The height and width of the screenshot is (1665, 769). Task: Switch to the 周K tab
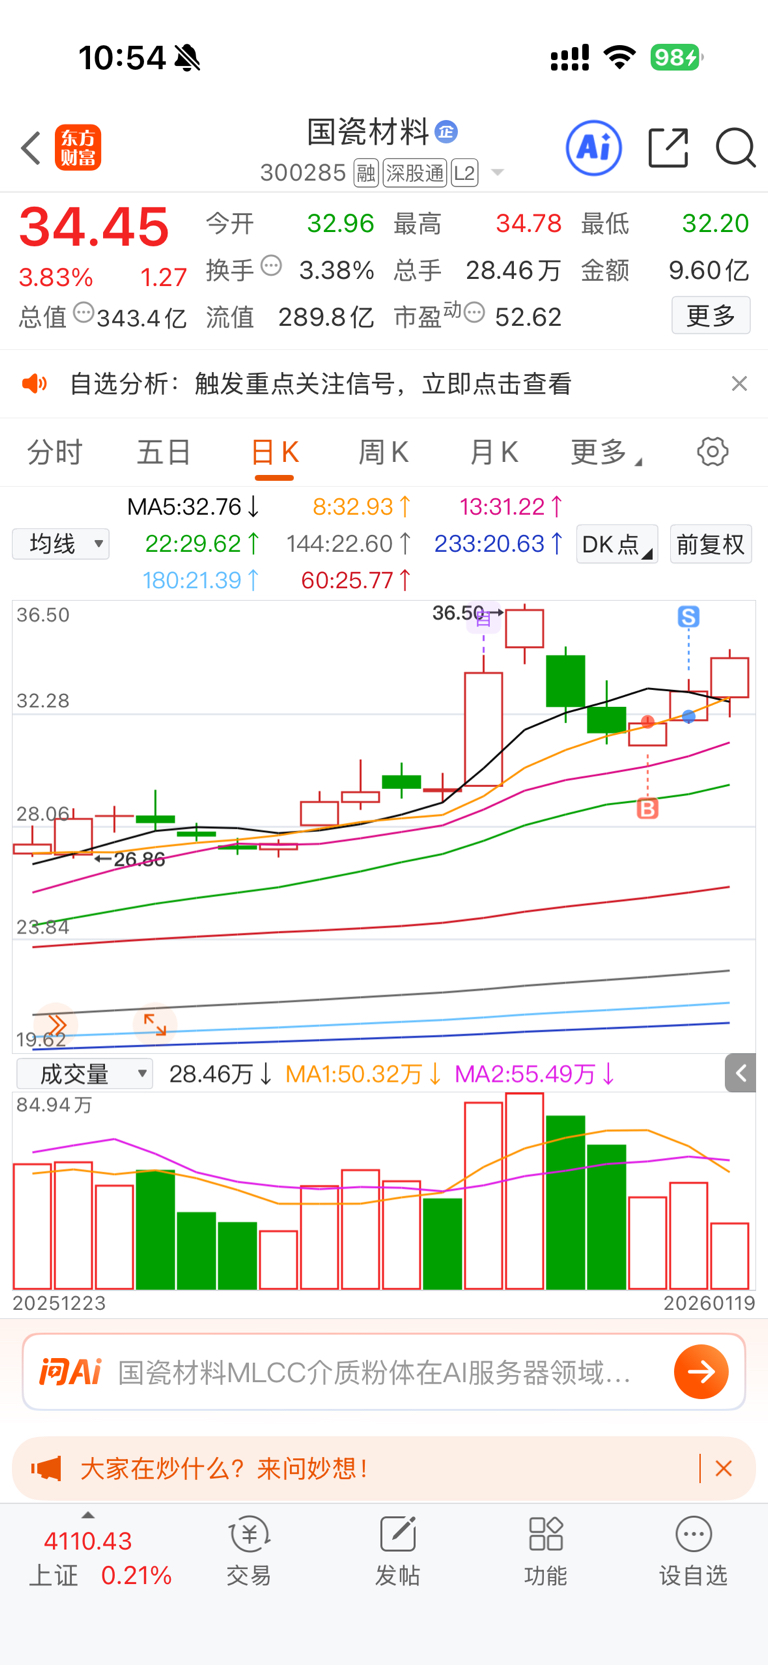pyautogui.click(x=383, y=453)
